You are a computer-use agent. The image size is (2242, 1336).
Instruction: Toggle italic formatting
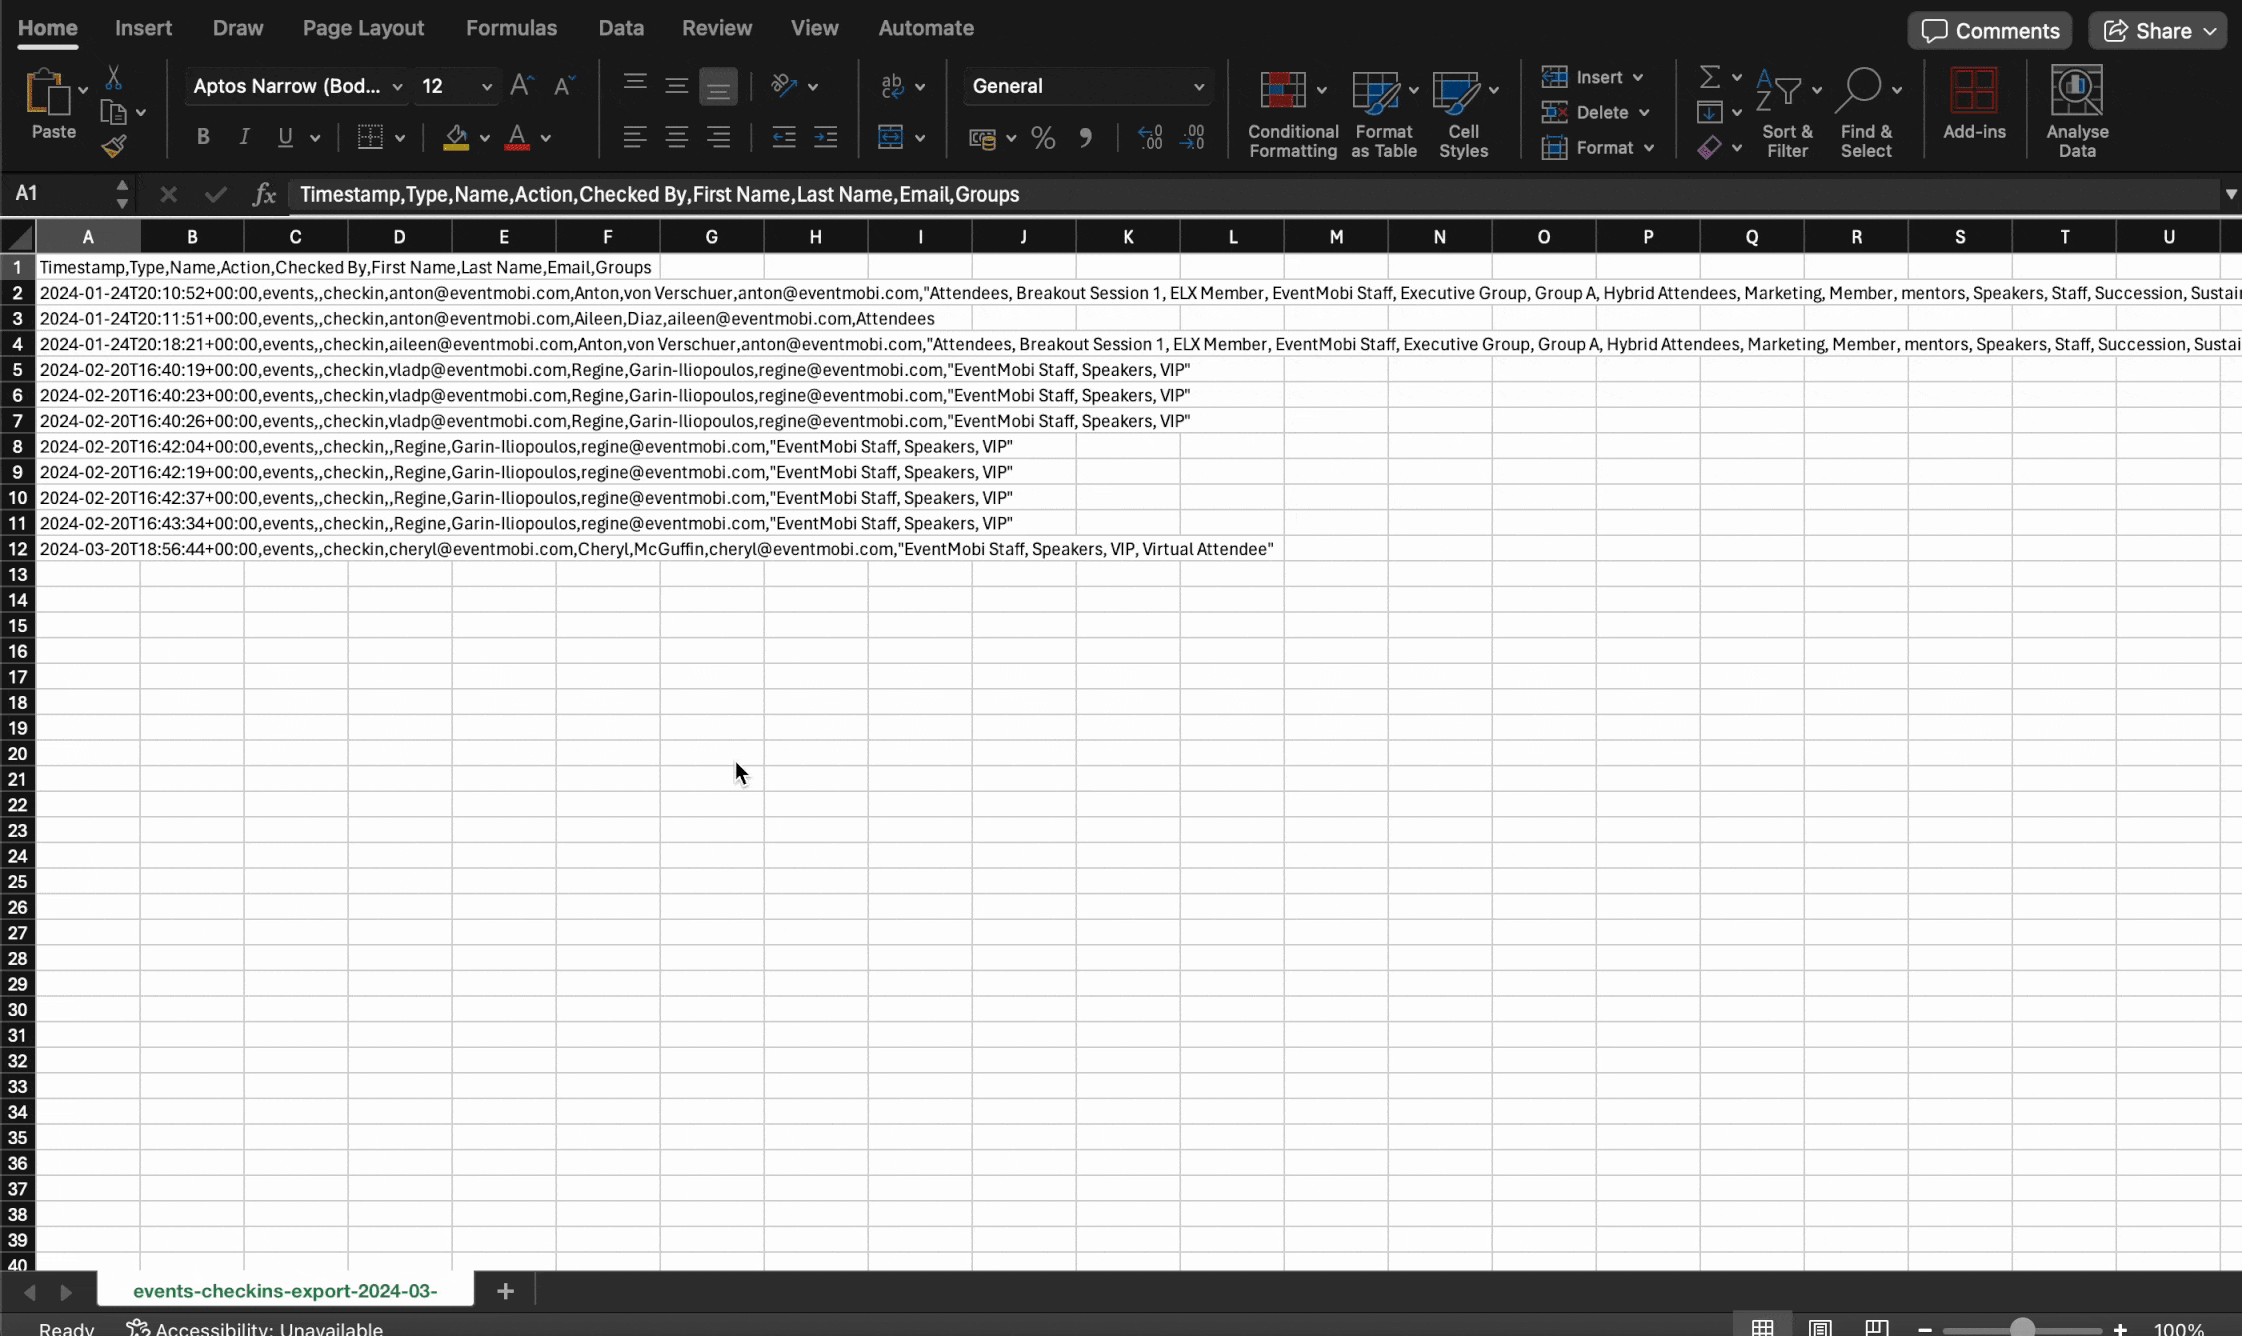point(243,137)
